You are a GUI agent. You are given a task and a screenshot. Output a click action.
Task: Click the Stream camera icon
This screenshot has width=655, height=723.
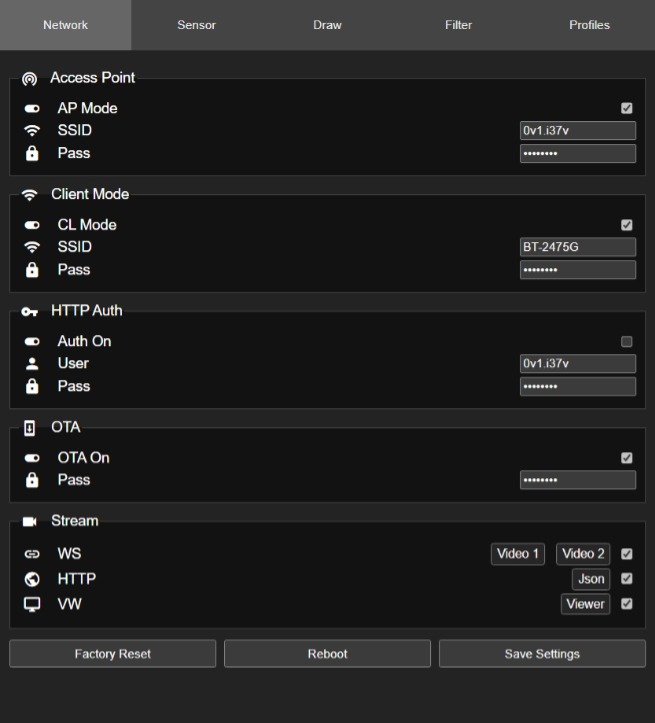[x=30, y=521]
